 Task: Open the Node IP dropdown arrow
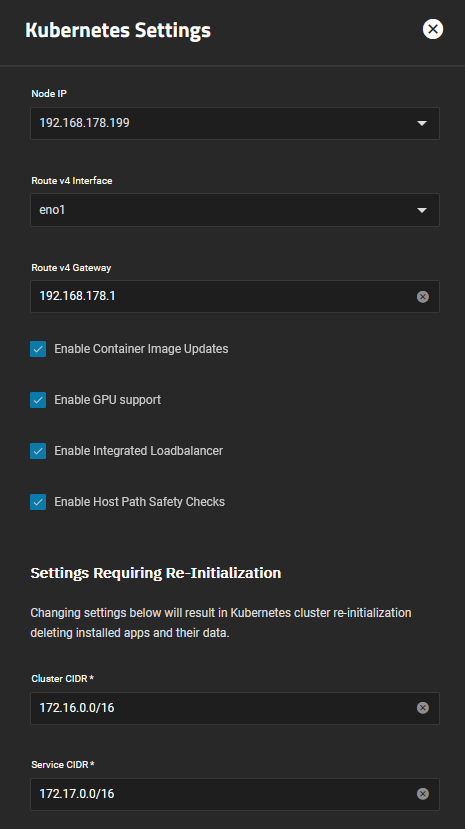pyautogui.click(x=422, y=123)
